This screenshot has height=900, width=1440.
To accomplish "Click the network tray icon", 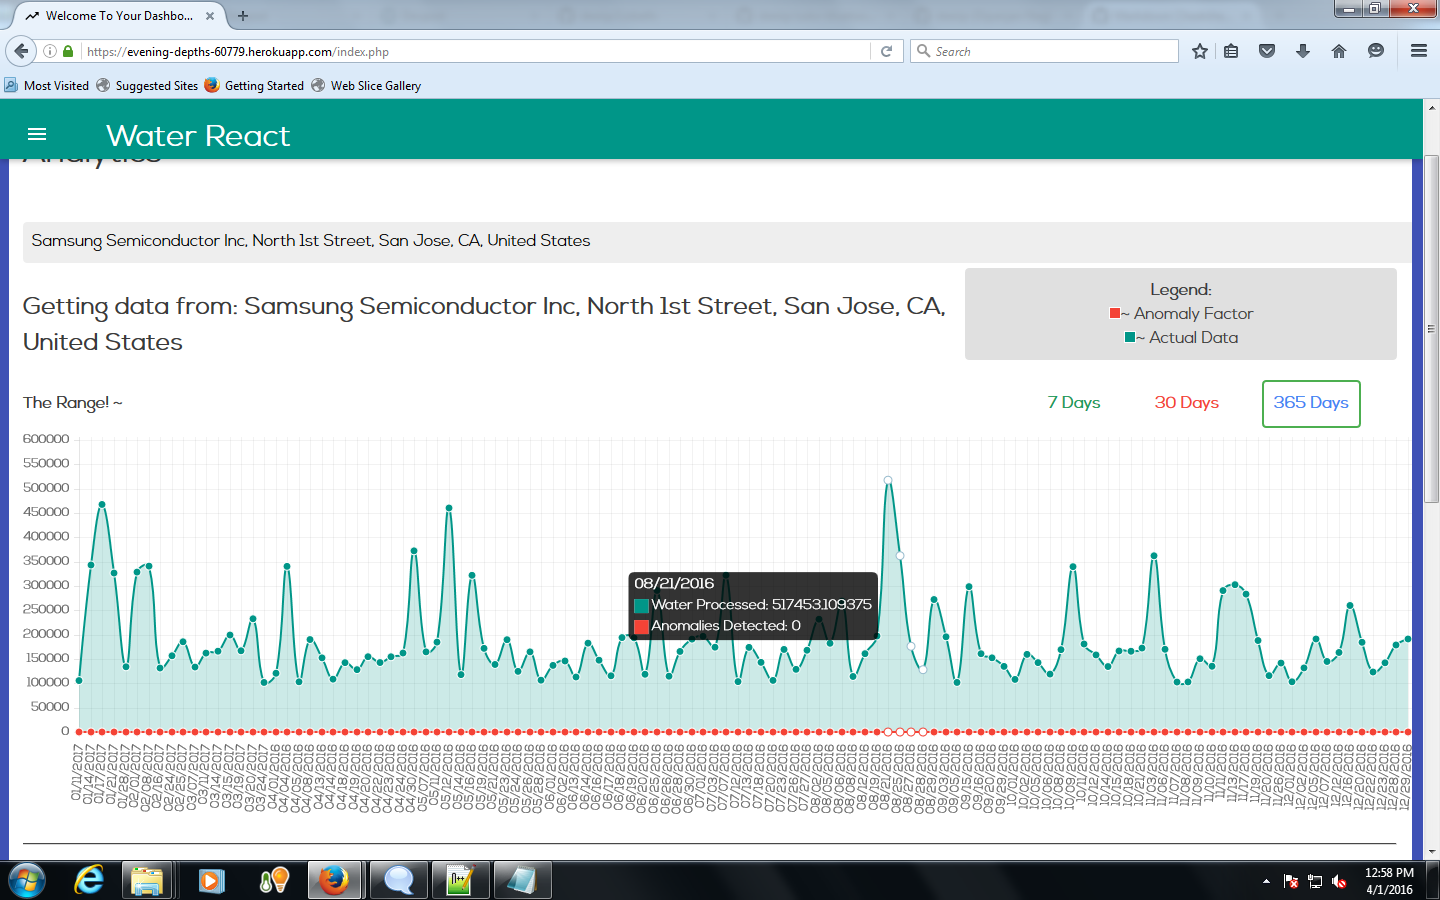I will pos(1315,882).
